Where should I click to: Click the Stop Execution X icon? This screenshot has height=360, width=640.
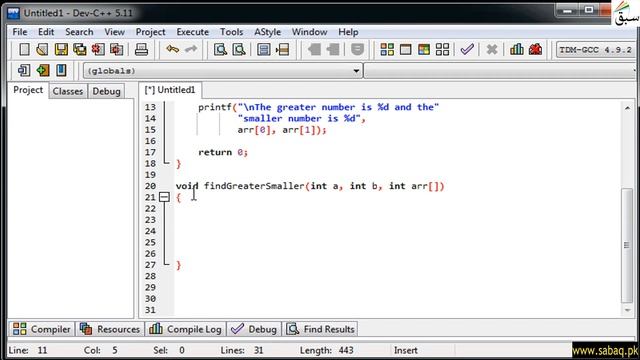[492, 50]
